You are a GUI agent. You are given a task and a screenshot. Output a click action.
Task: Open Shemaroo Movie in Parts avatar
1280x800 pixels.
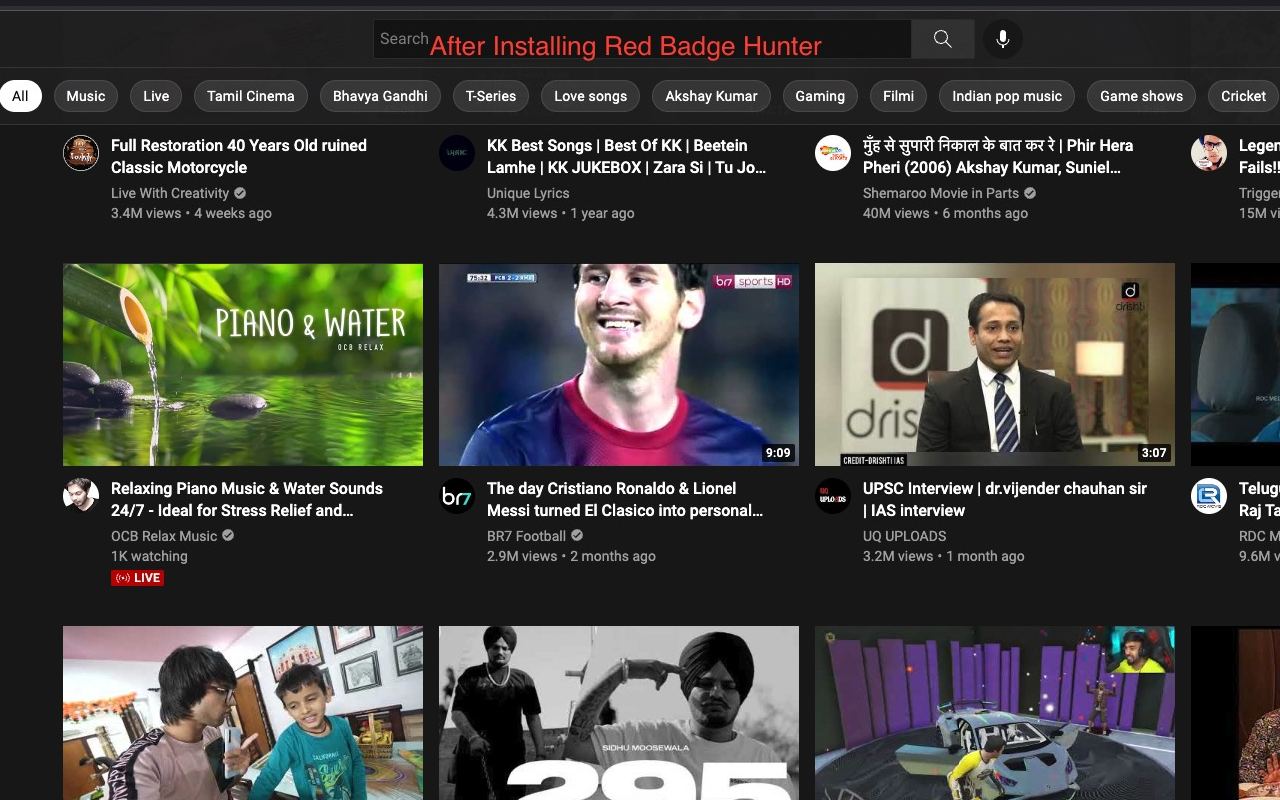coord(833,153)
